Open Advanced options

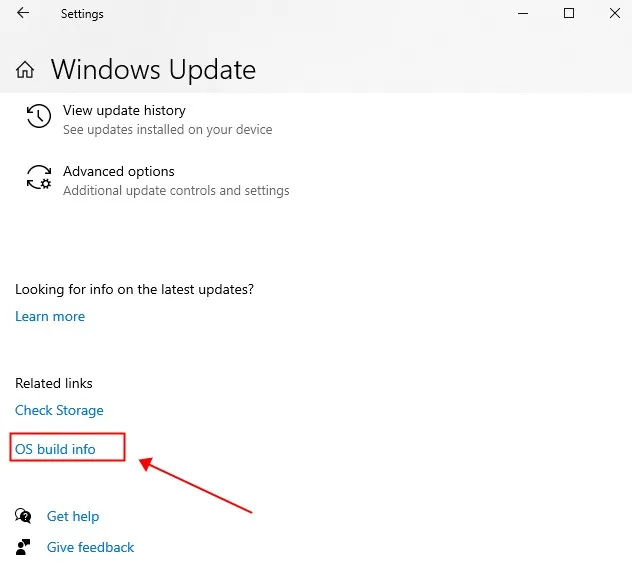118,171
